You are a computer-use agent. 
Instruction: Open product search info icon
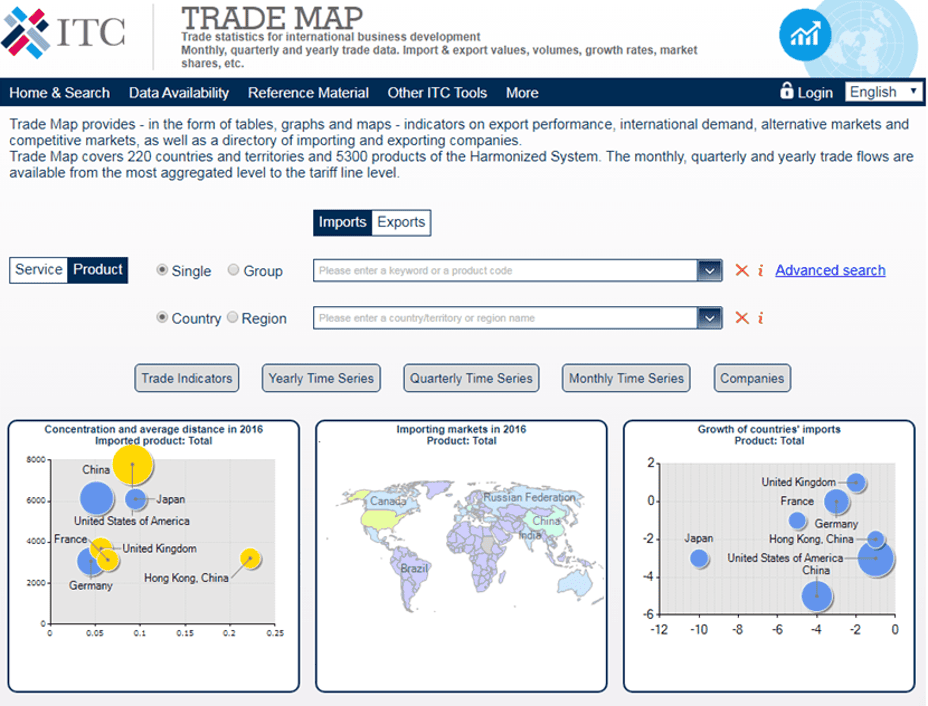tap(761, 270)
